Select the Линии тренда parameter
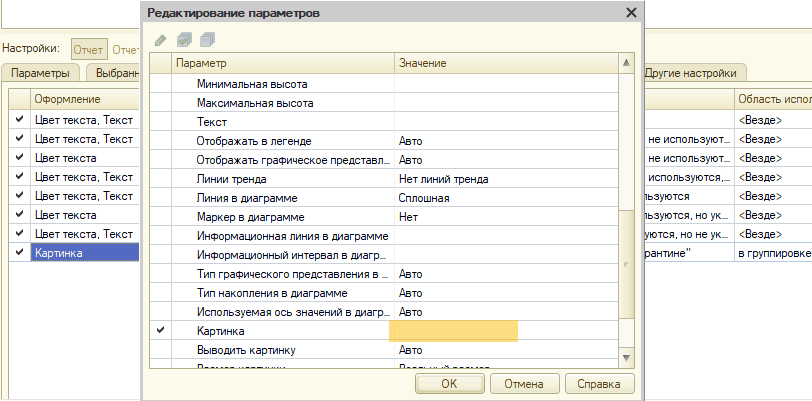The width and height of the screenshot is (812, 401). click(231, 179)
